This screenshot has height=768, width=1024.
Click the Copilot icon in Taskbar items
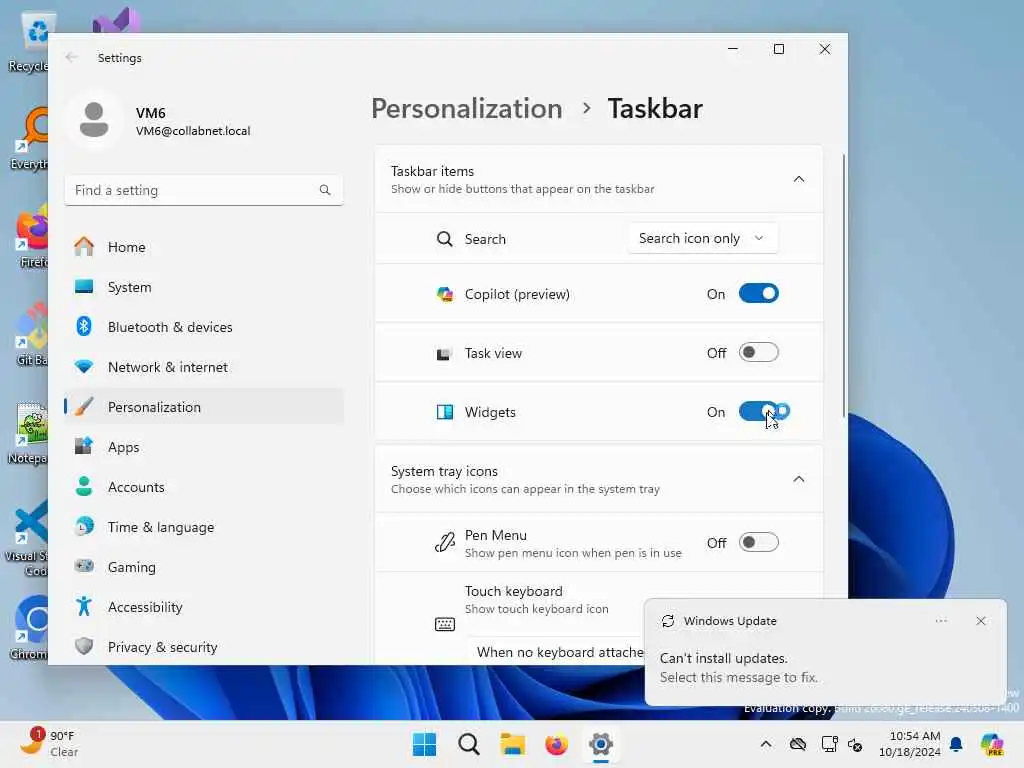click(x=445, y=294)
